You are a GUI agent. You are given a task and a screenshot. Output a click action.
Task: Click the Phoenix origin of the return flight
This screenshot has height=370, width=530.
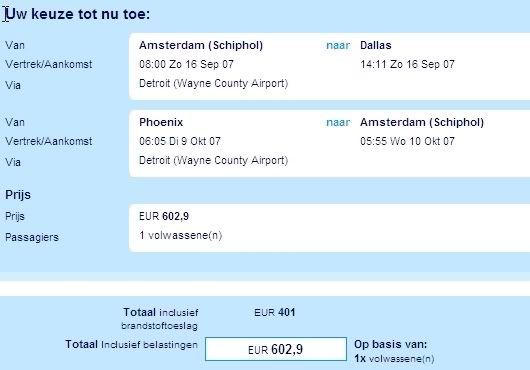[161, 122]
